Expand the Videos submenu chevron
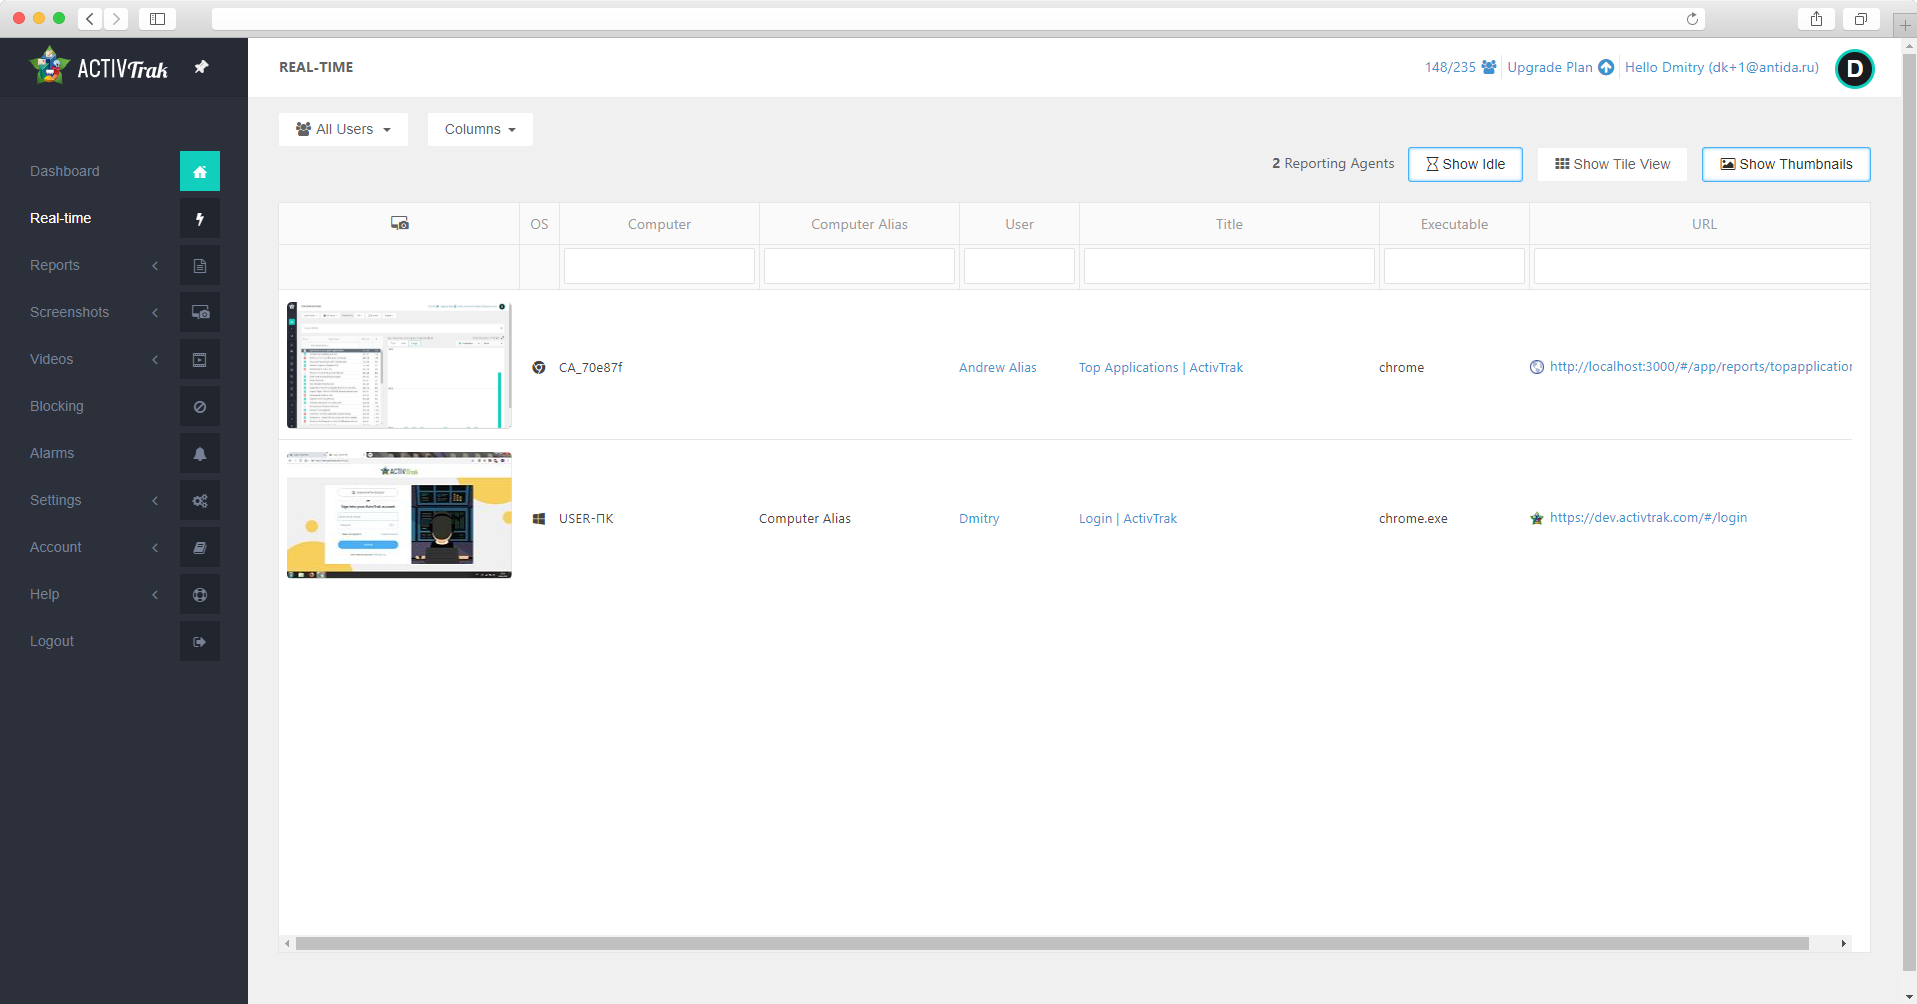The width and height of the screenshot is (1917, 1004). [155, 359]
